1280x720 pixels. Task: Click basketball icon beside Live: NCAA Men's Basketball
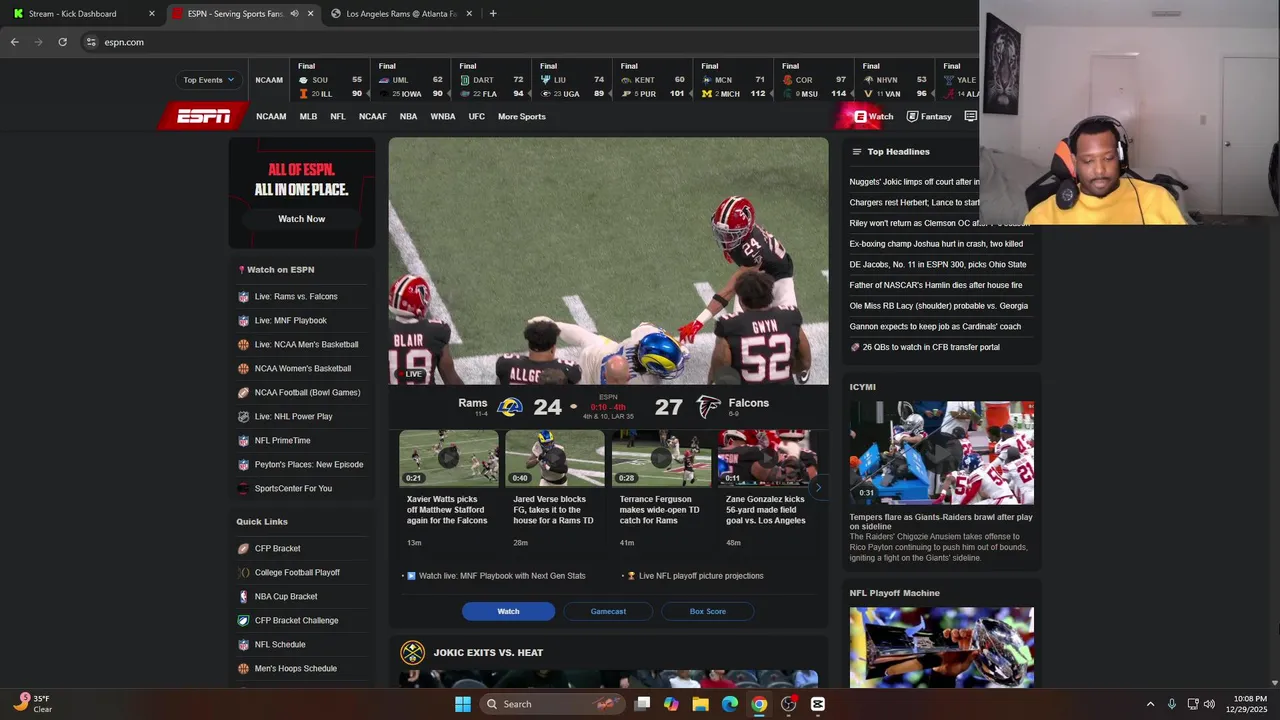point(243,345)
